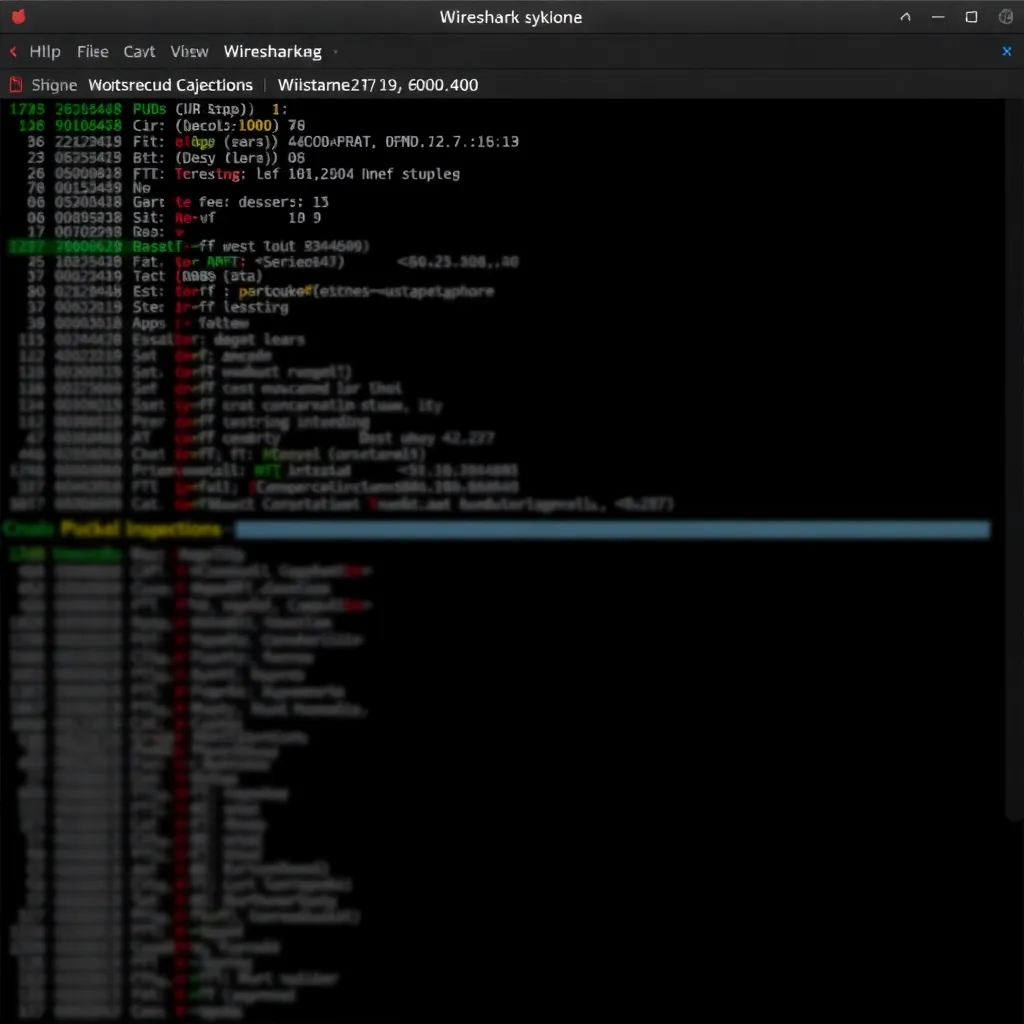Click the red Teresting label
The width and height of the screenshot is (1024, 1024).
210,174
